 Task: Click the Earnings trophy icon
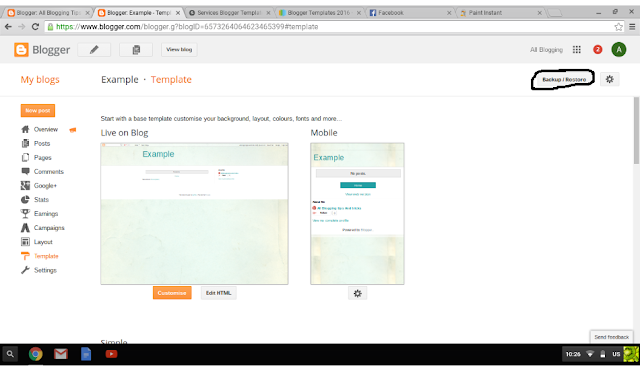[x=25, y=213]
